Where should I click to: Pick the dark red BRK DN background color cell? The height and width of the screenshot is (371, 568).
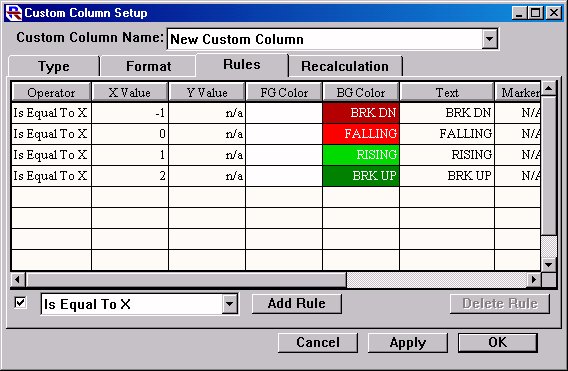coord(361,113)
